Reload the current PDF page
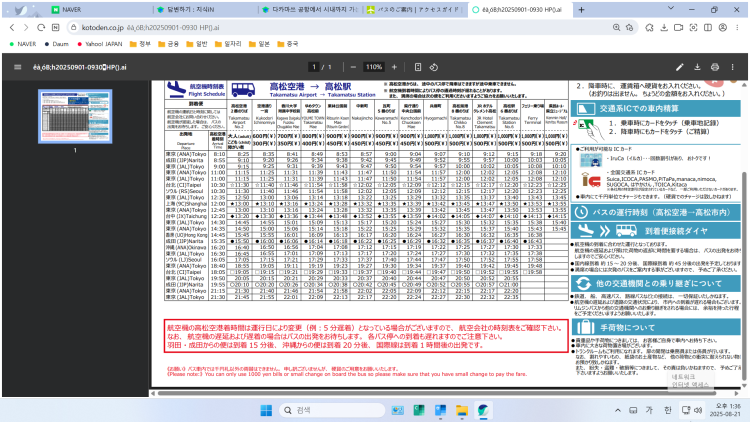This screenshot has height=422, width=750. (x=41, y=28)
